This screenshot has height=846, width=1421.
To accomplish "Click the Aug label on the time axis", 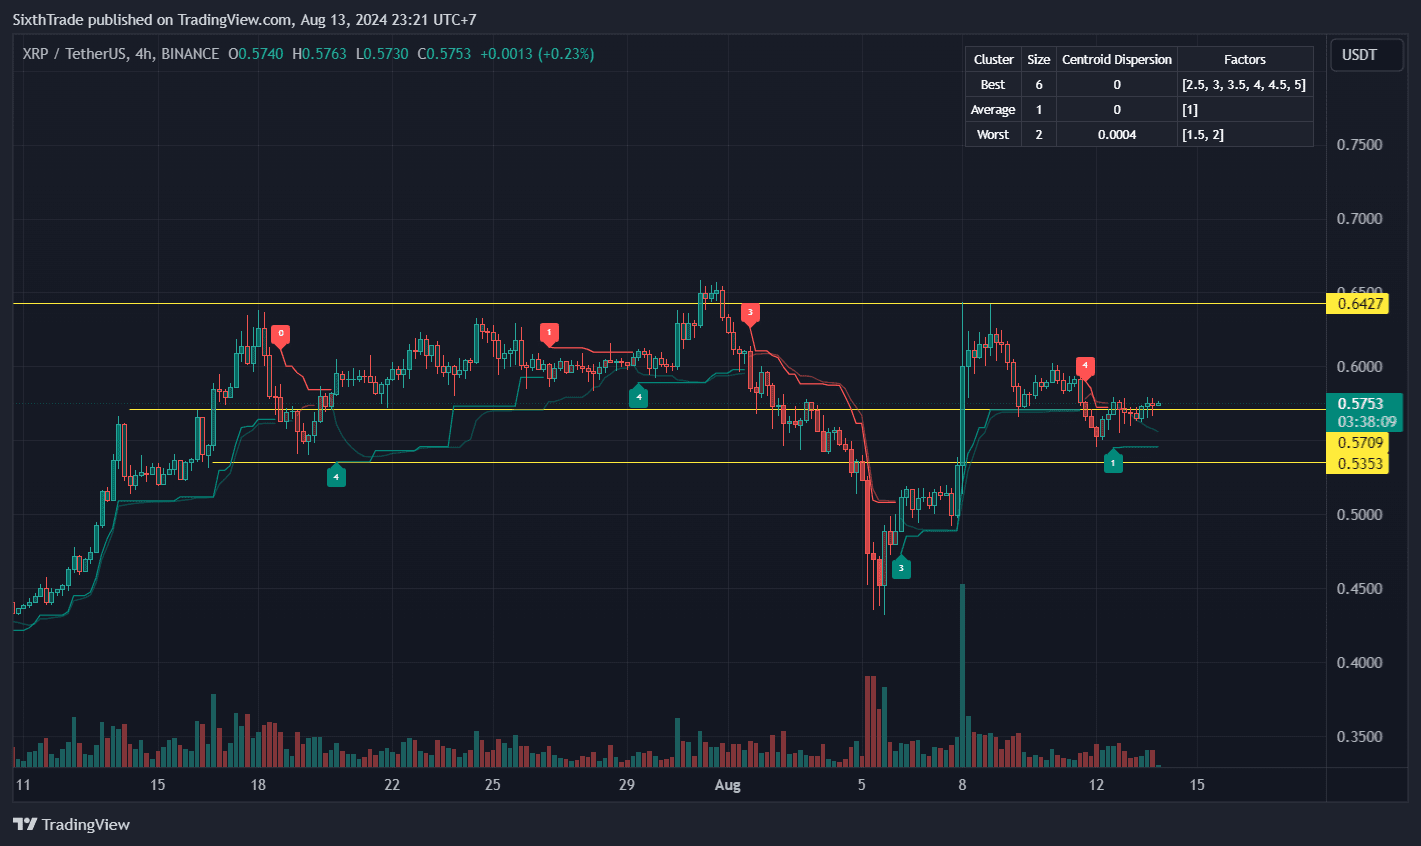I will pos(727,785).
